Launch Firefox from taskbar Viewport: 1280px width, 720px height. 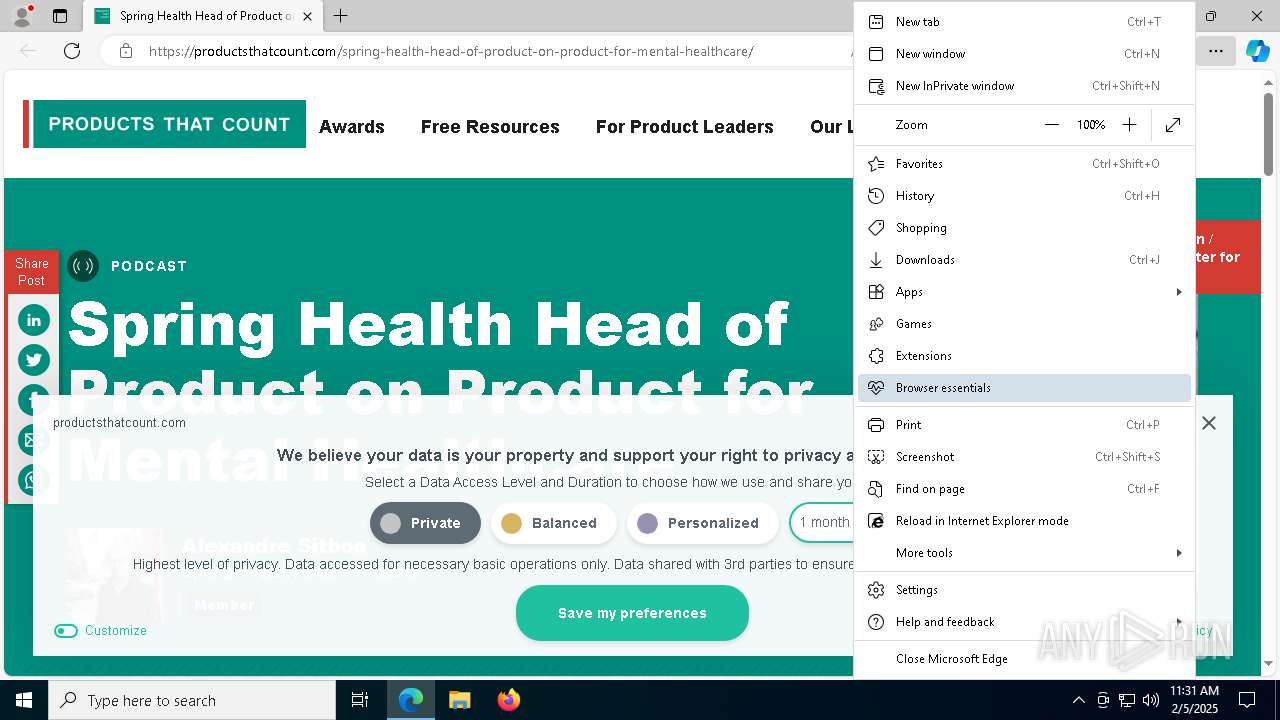click(509, 700)
